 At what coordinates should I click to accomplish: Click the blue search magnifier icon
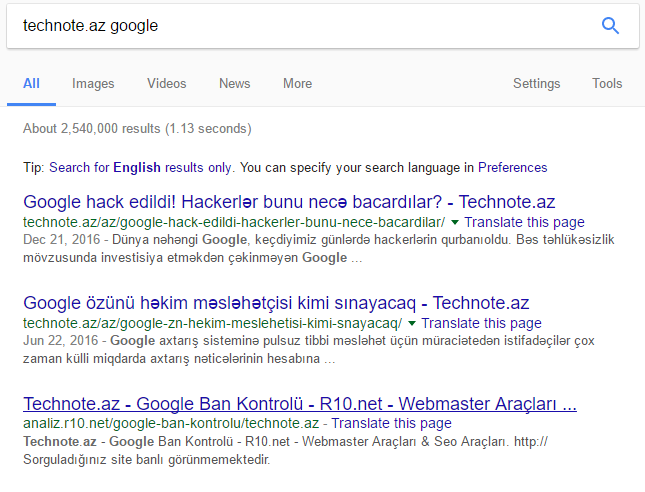610,26
